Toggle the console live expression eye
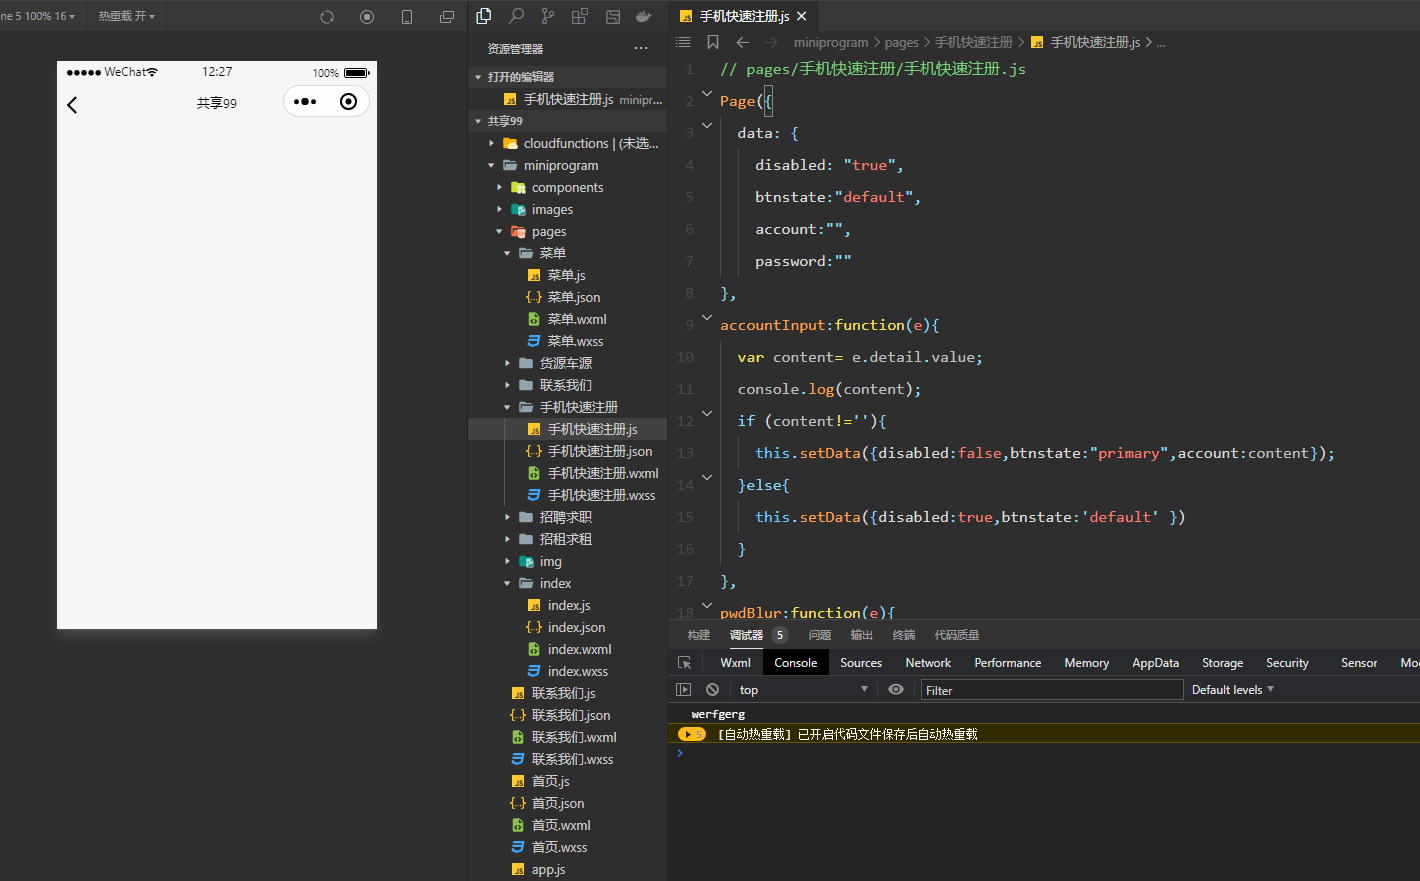Viewport: 1420px width, 881px height. [x=896, y=690]
